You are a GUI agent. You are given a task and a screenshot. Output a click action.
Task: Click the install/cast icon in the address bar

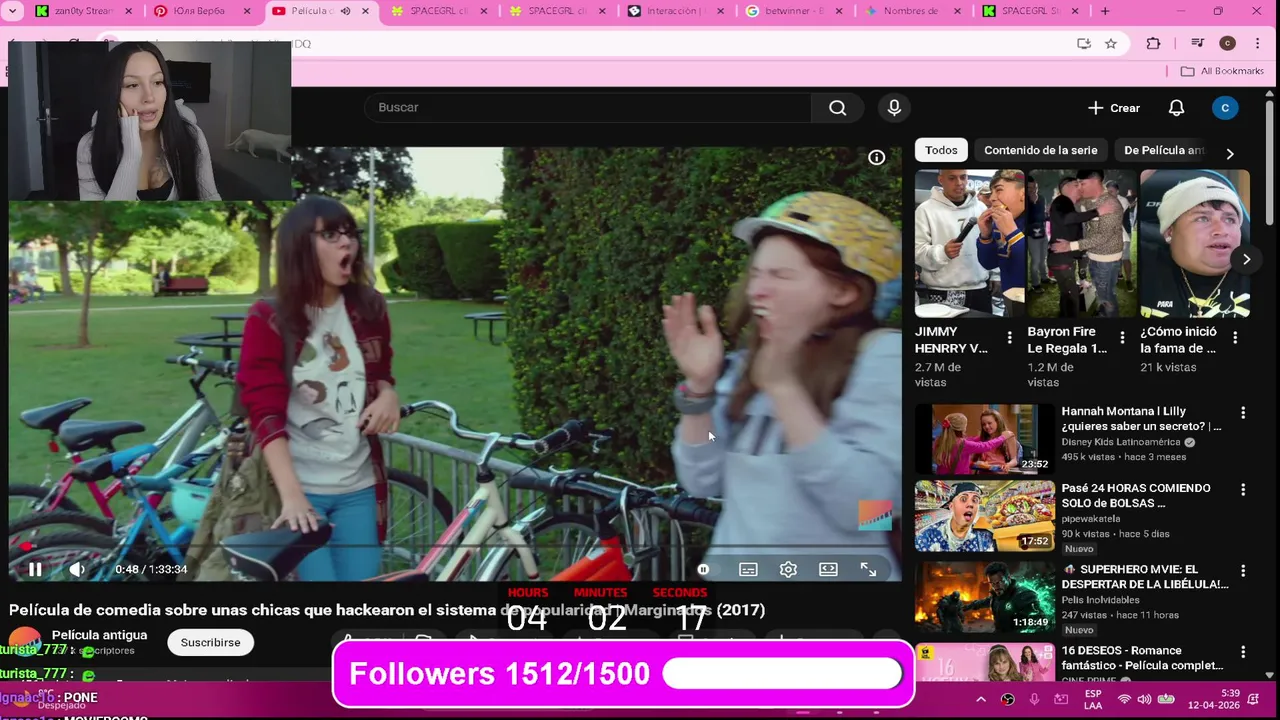1084,43
